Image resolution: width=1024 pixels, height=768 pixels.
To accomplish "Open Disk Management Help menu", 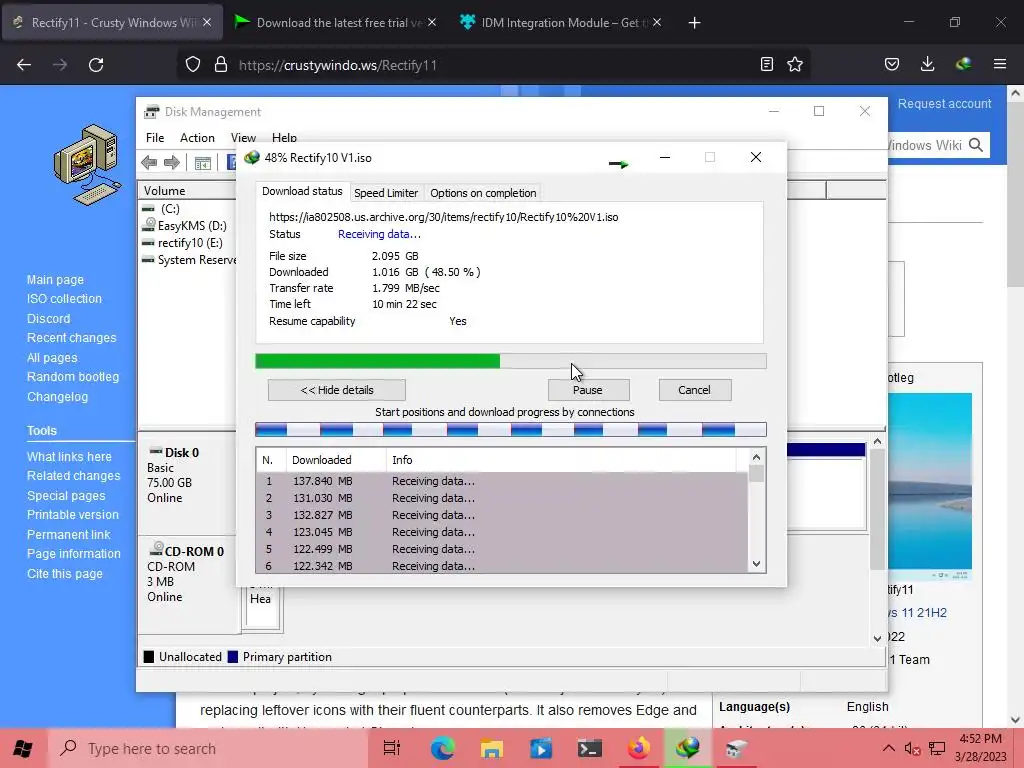I will 284,138.
